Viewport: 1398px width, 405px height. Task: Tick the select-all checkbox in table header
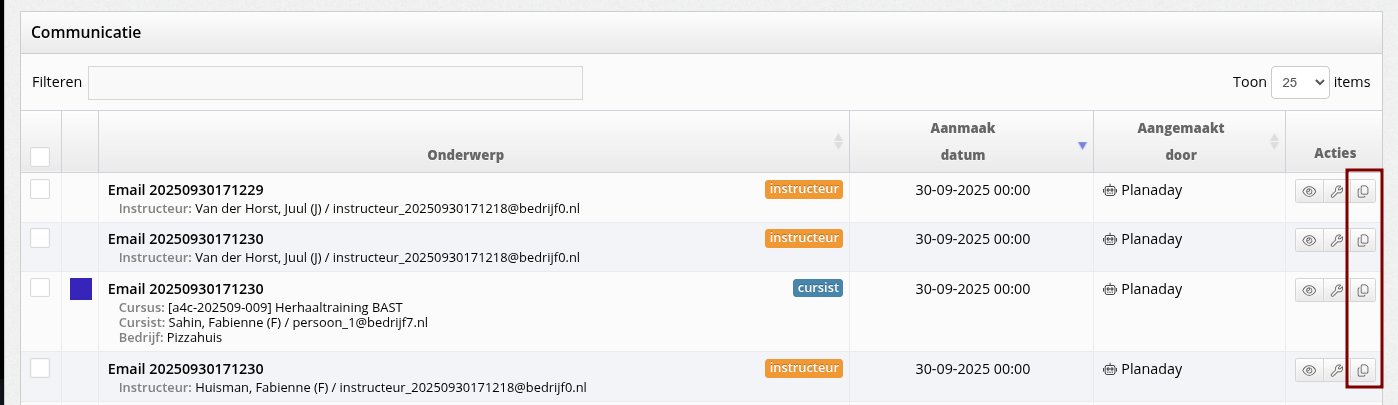(40, 157)
